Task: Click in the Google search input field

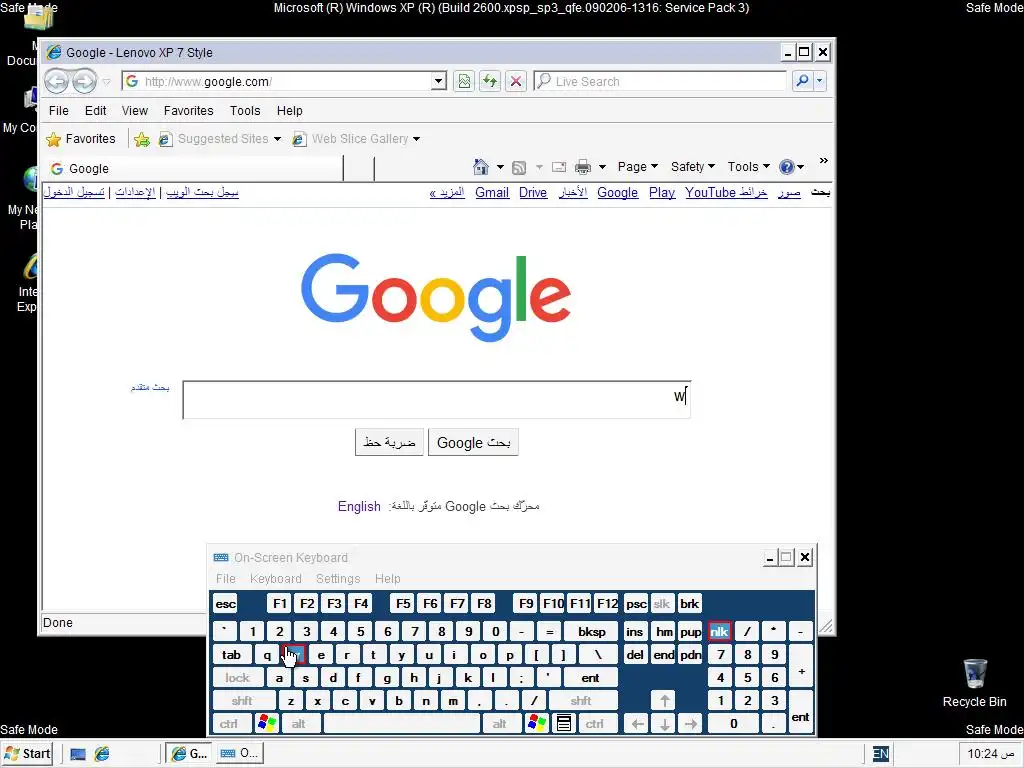Action: point(436,400)
